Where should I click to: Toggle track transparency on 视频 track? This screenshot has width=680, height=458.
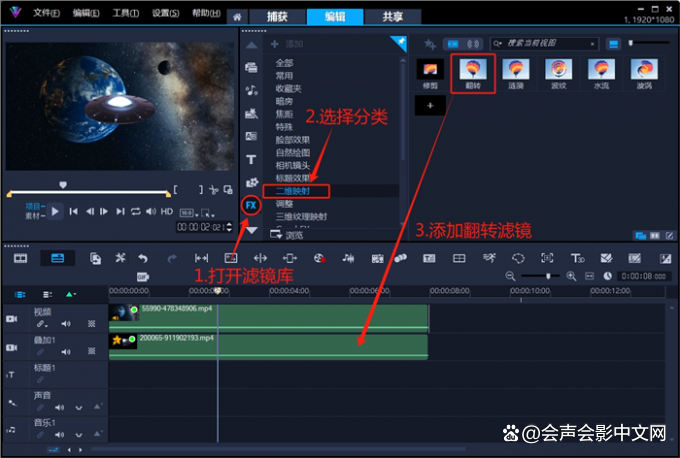(92, 324)
